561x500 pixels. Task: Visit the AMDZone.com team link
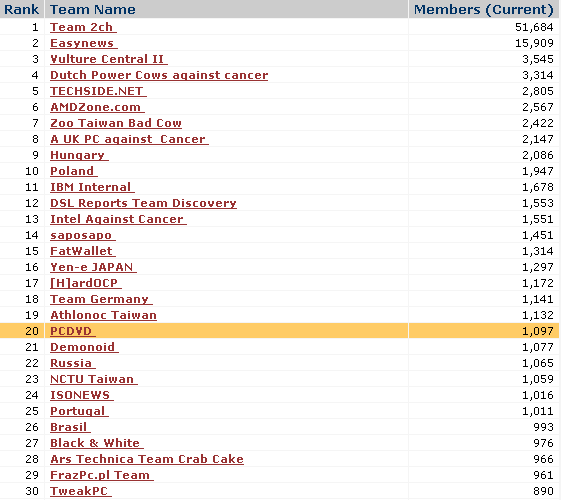(x=97, y=107)
